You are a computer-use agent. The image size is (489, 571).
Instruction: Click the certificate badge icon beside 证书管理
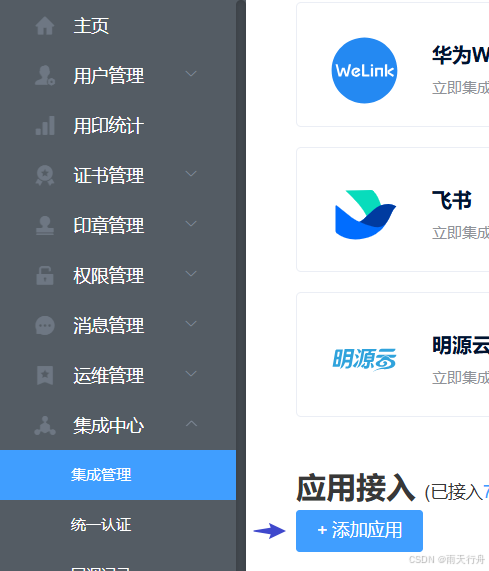(45, 175)
